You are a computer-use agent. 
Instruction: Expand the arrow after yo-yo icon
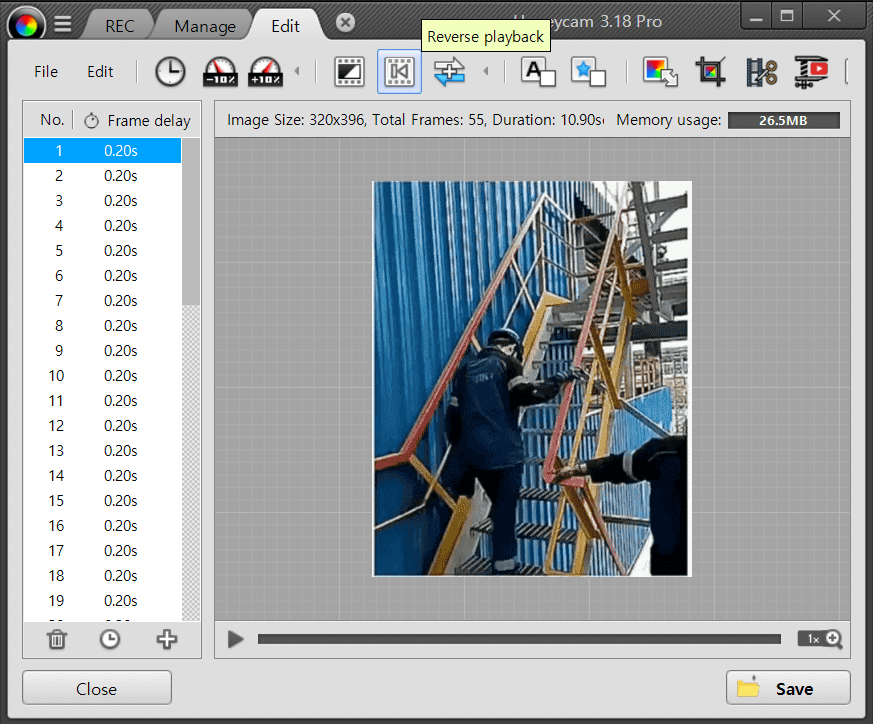click(486, 71)
